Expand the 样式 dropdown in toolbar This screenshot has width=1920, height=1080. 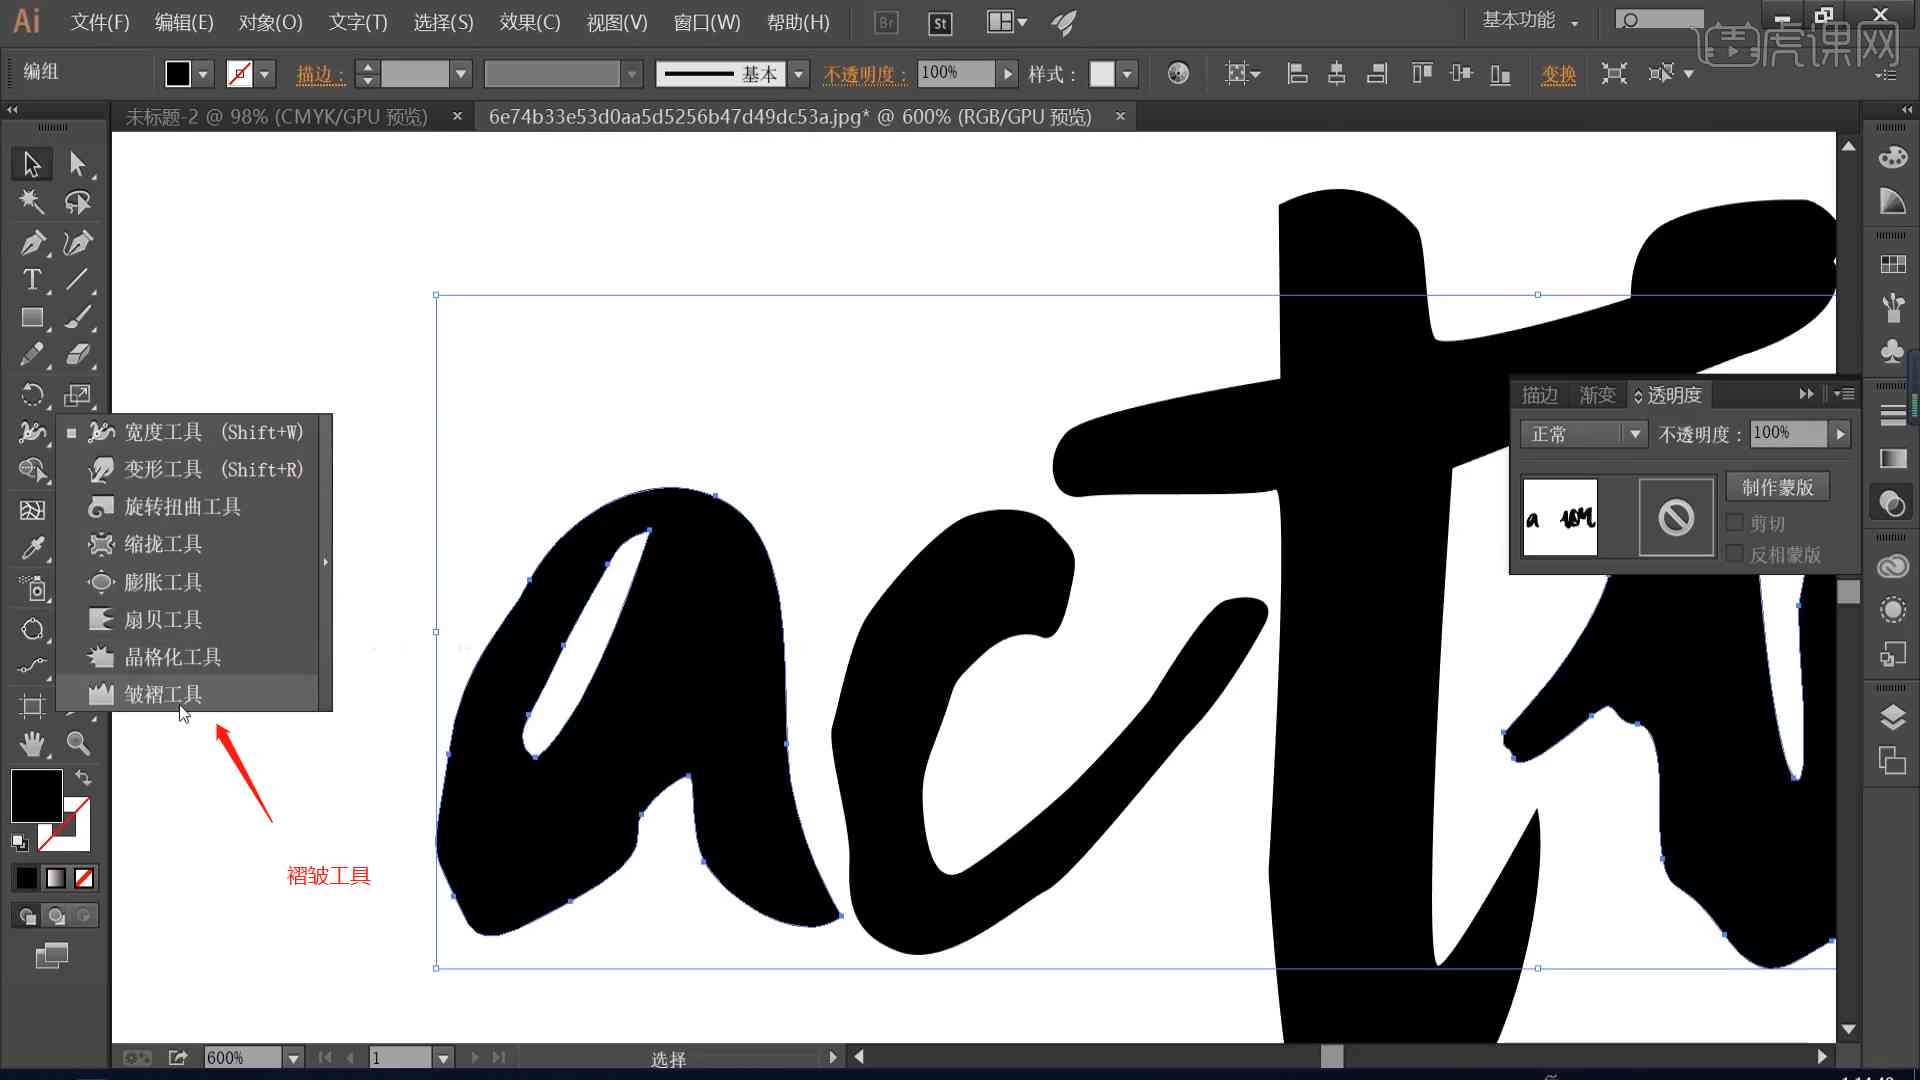click(1125, 73)
